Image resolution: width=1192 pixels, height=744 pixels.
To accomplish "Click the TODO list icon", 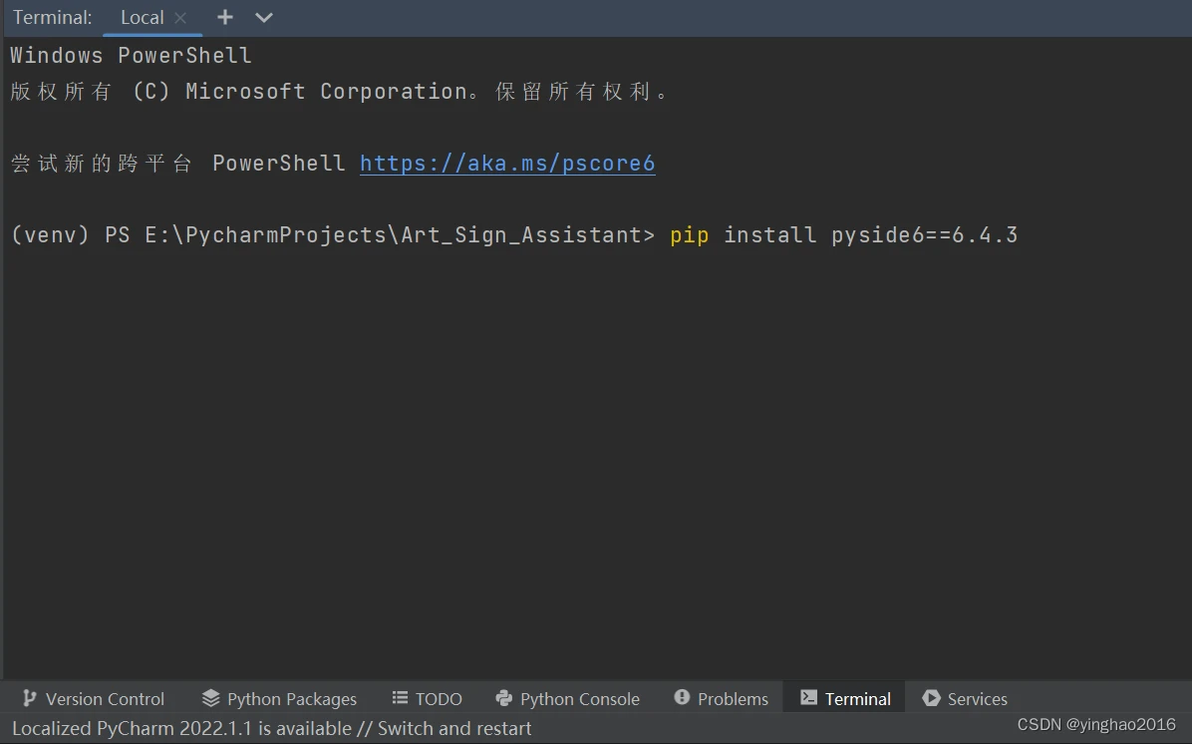I will coord(400,698).
